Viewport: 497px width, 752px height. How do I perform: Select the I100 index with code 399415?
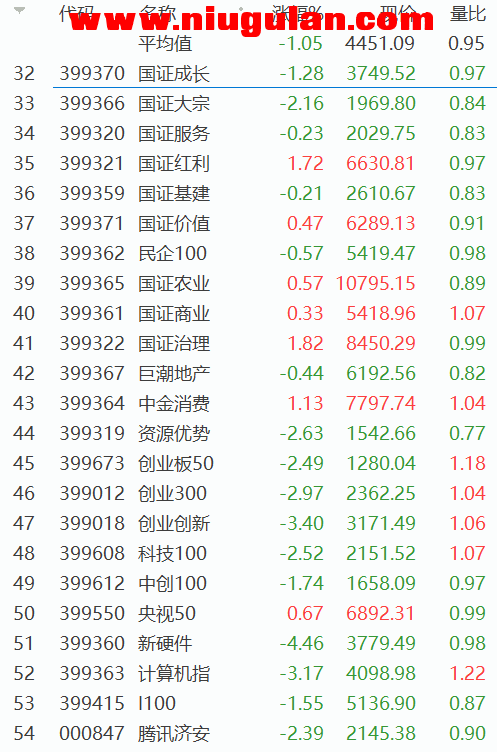(248, 704)
